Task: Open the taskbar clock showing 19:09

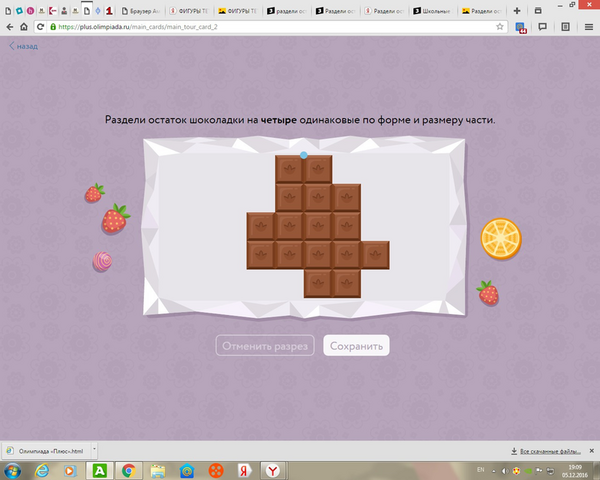Action: click(575, 471)
